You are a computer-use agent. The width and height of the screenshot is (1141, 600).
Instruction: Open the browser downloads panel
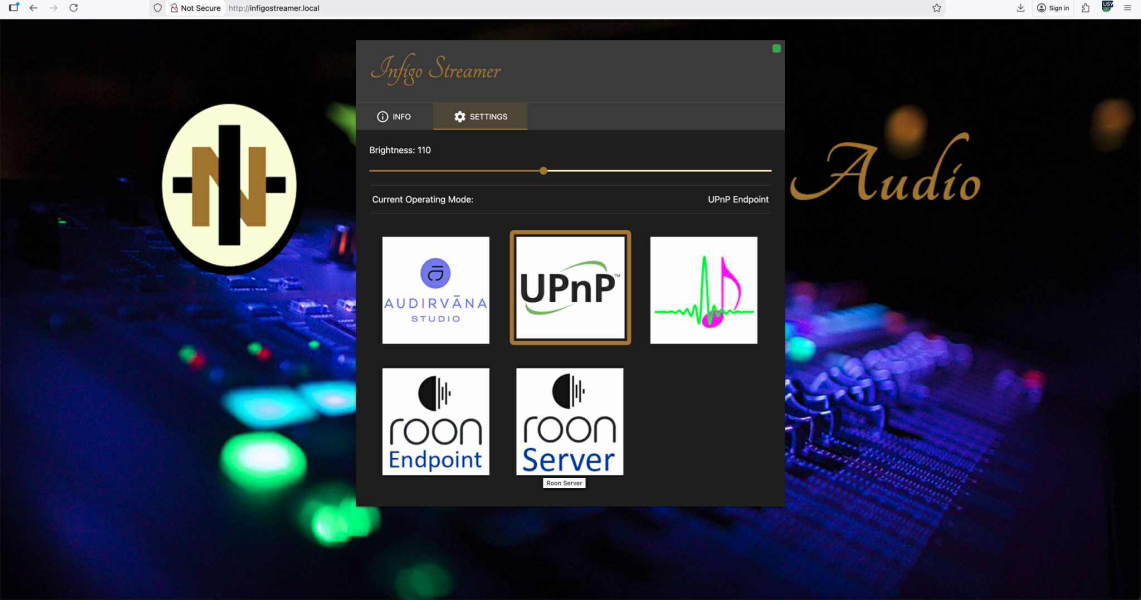[x=1020, y=8]
